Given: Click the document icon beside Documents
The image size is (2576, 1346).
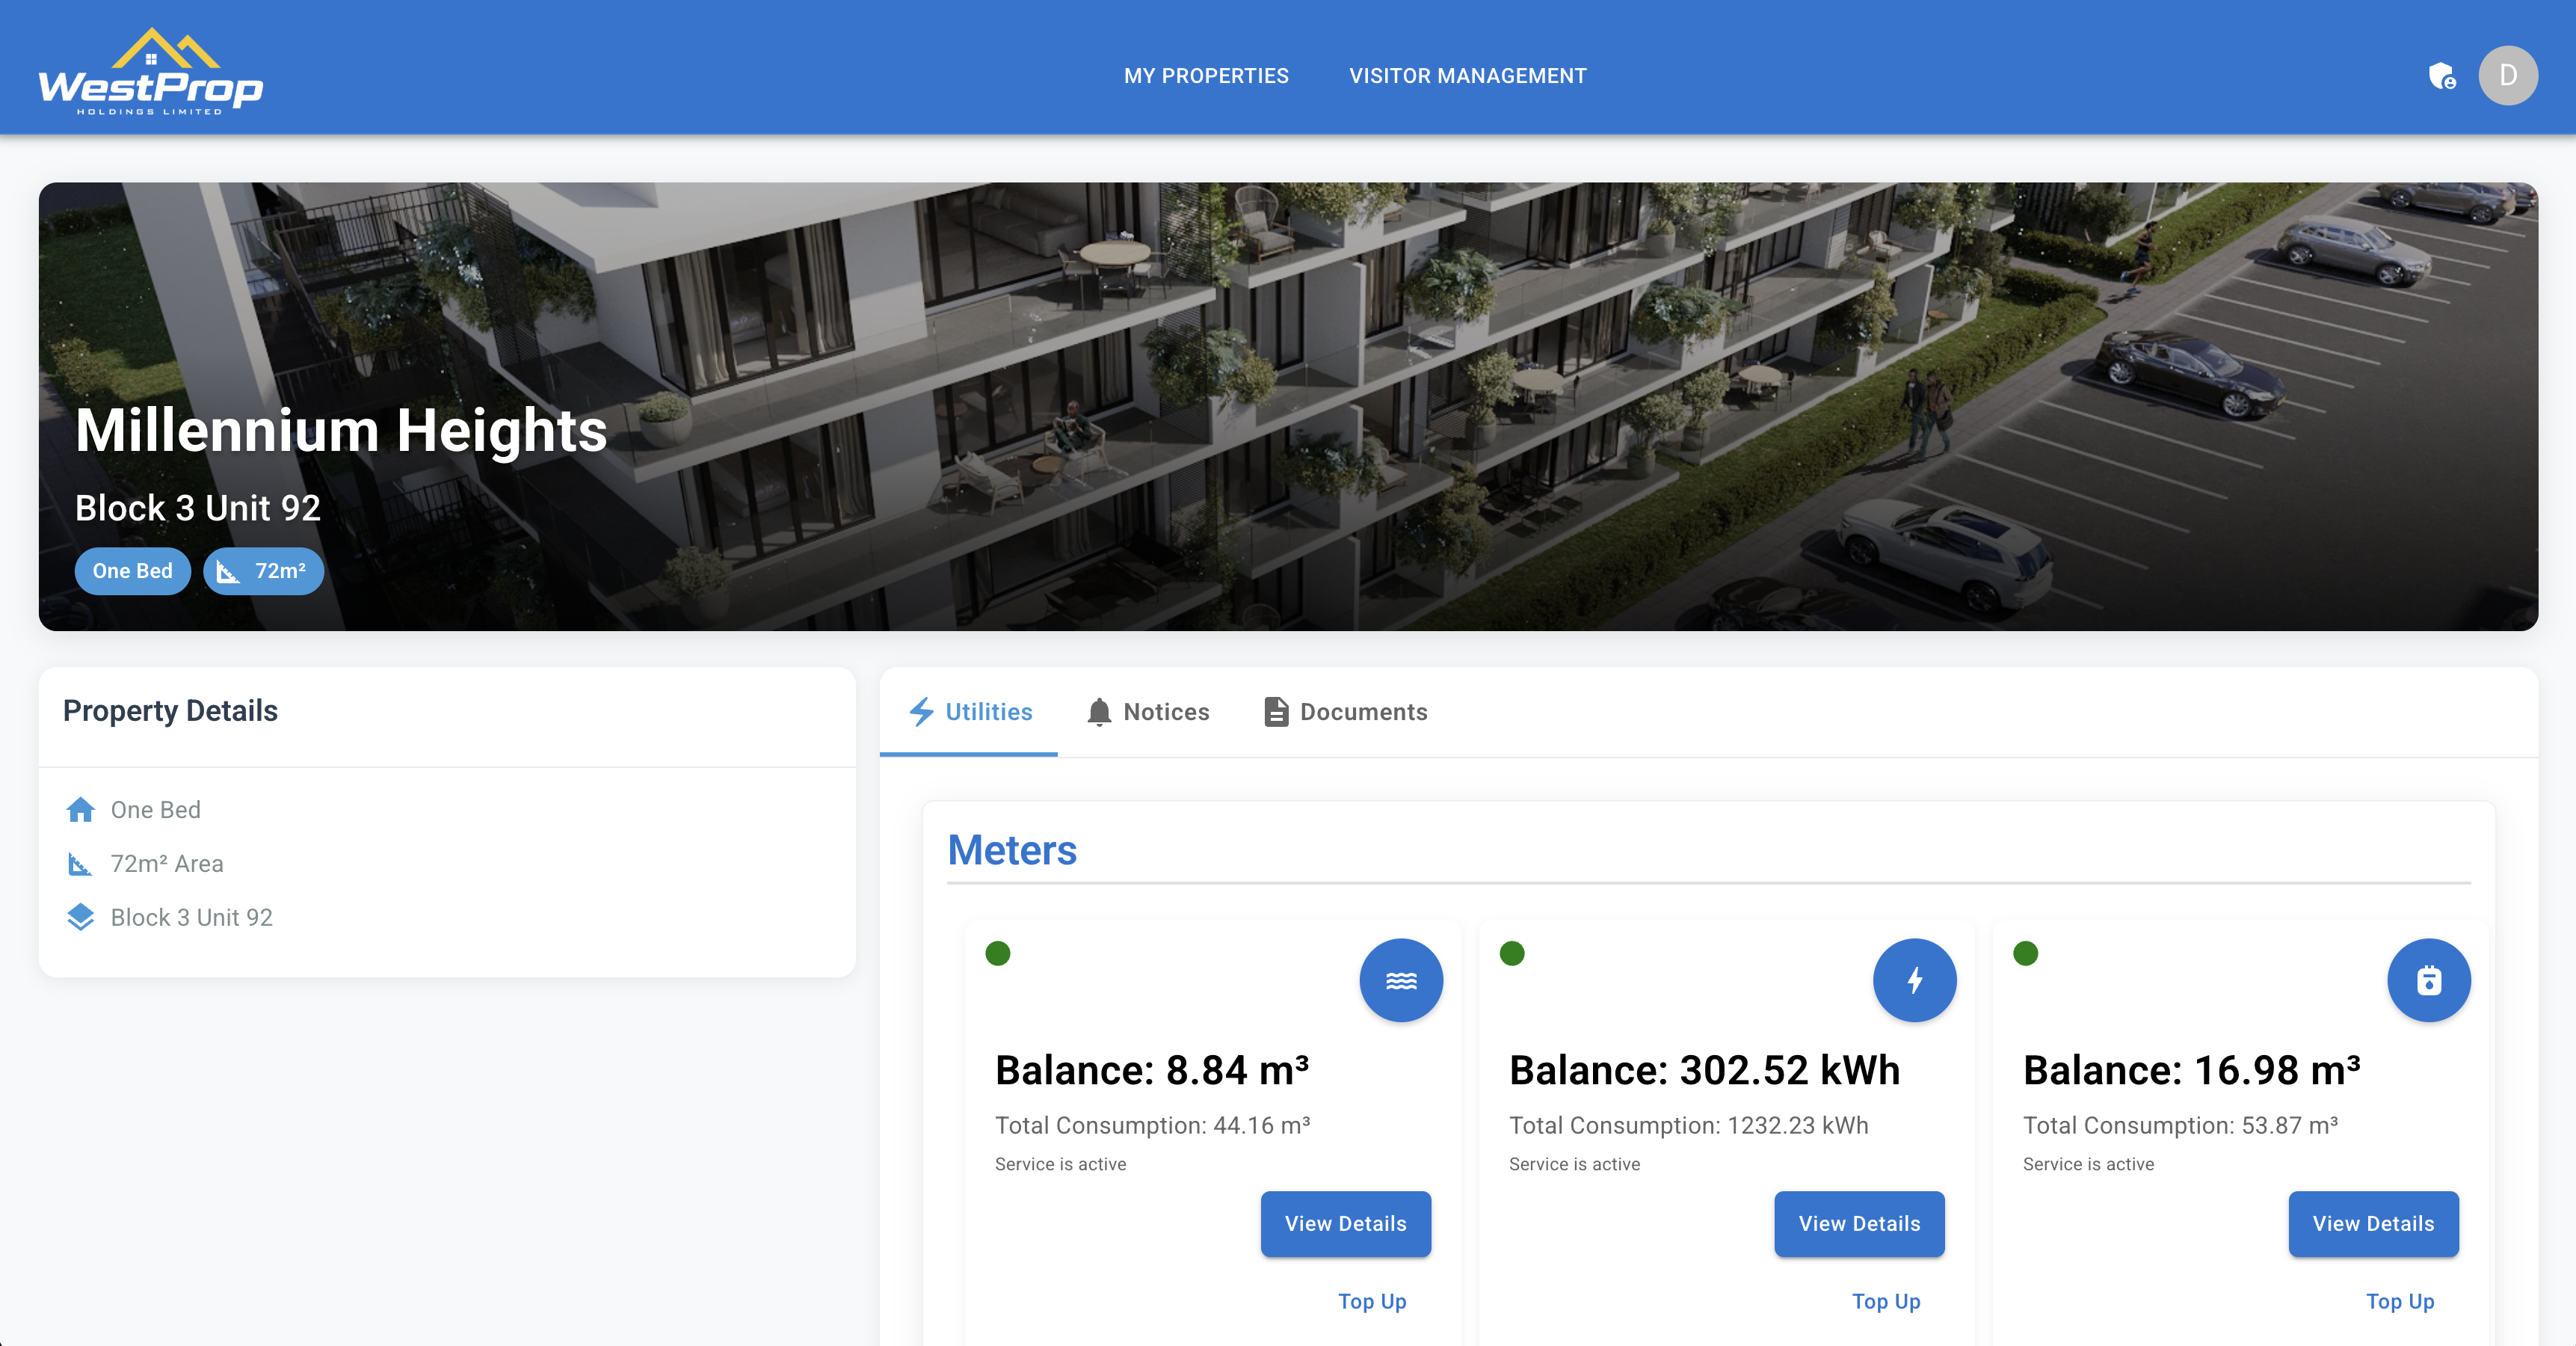Looking at the screenshot, I should 1275,712.
